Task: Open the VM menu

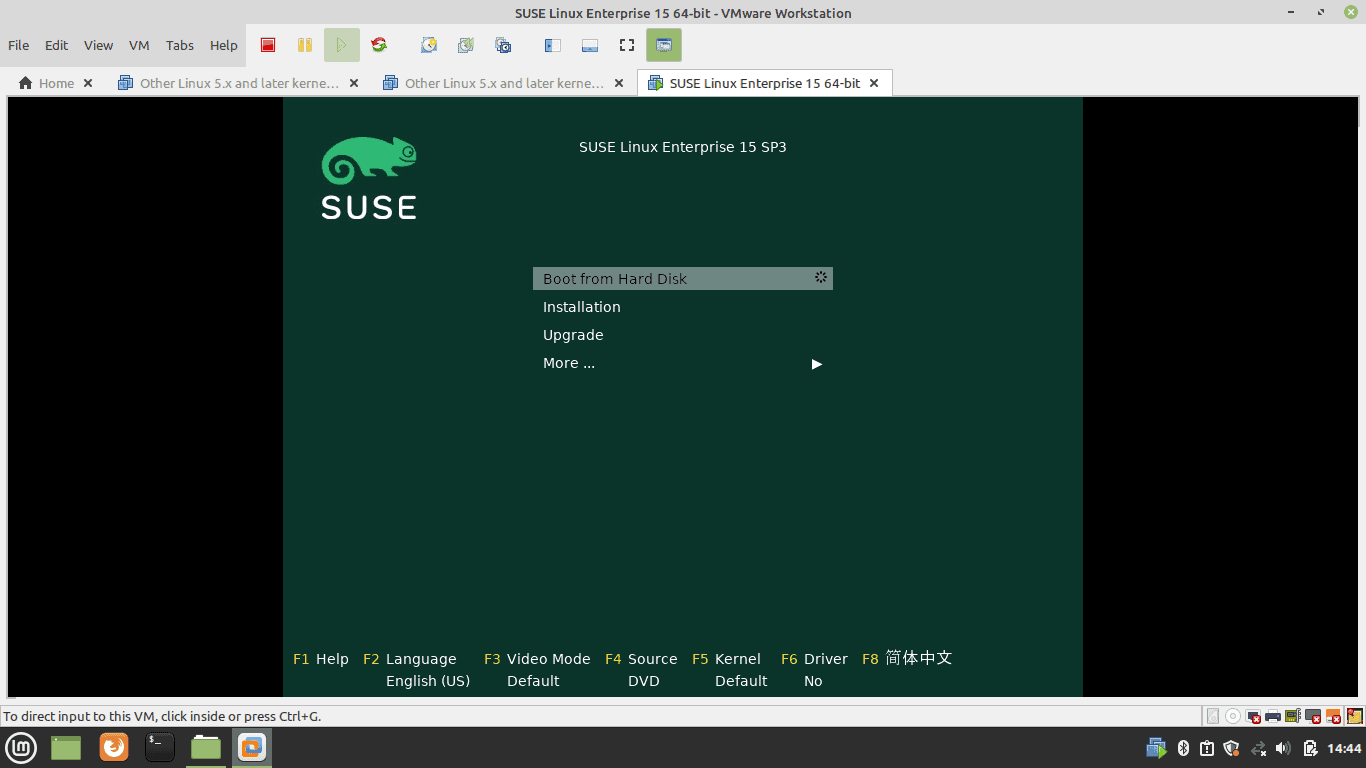Action: click(x=139, y=45)
